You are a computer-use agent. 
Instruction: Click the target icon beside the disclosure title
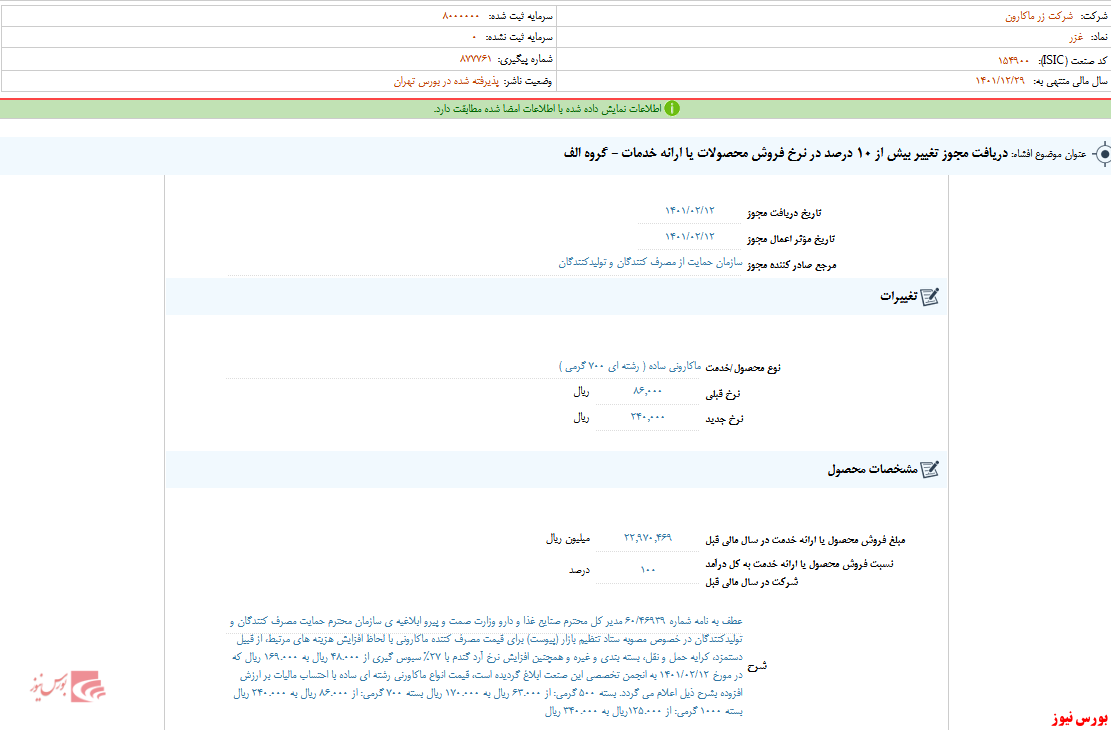pyautogui.click(x=1102, y=155)
